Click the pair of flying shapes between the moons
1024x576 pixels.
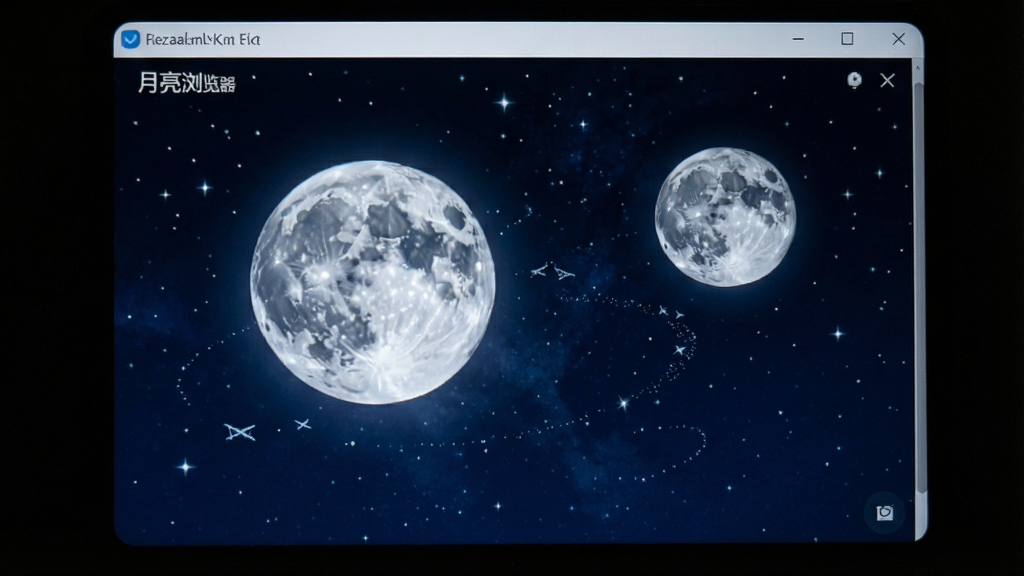click(x=552, y=271)
